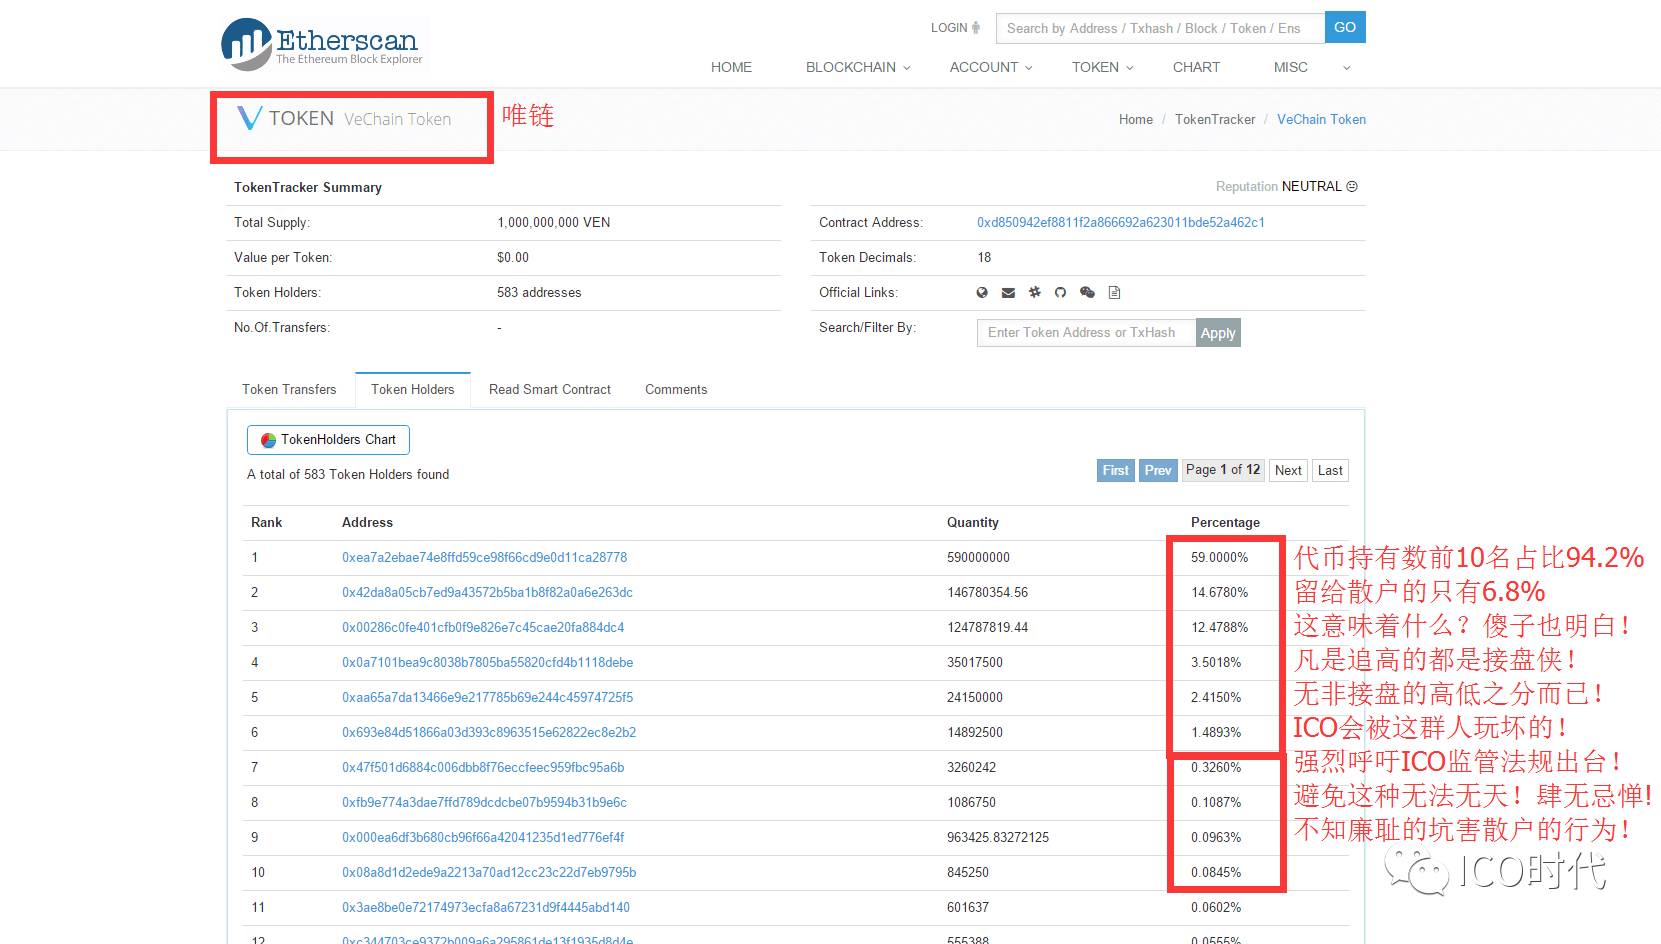The width and height of the screenshot is (1661, 944).
Task: Expand the MISC menu dropdown
Action: [x=1312, y=67]
